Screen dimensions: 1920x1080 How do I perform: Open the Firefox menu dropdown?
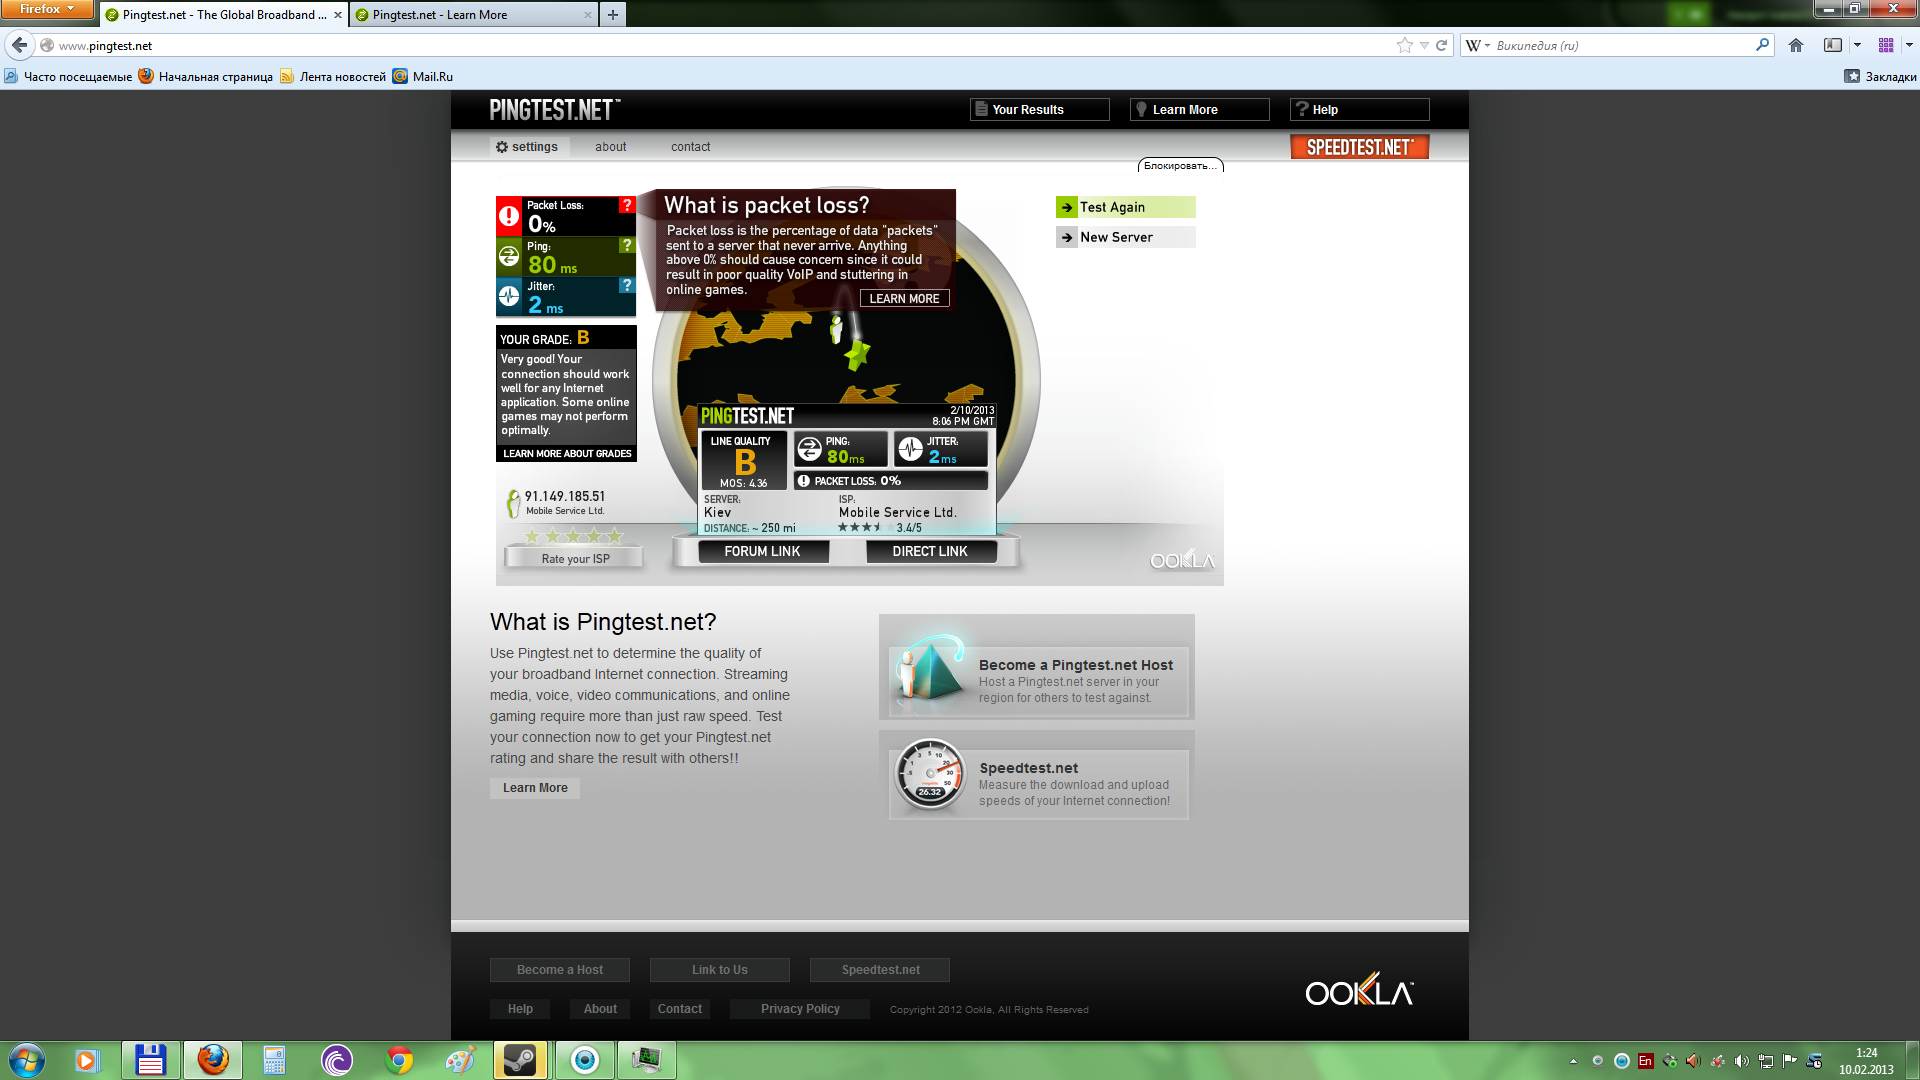47,9
